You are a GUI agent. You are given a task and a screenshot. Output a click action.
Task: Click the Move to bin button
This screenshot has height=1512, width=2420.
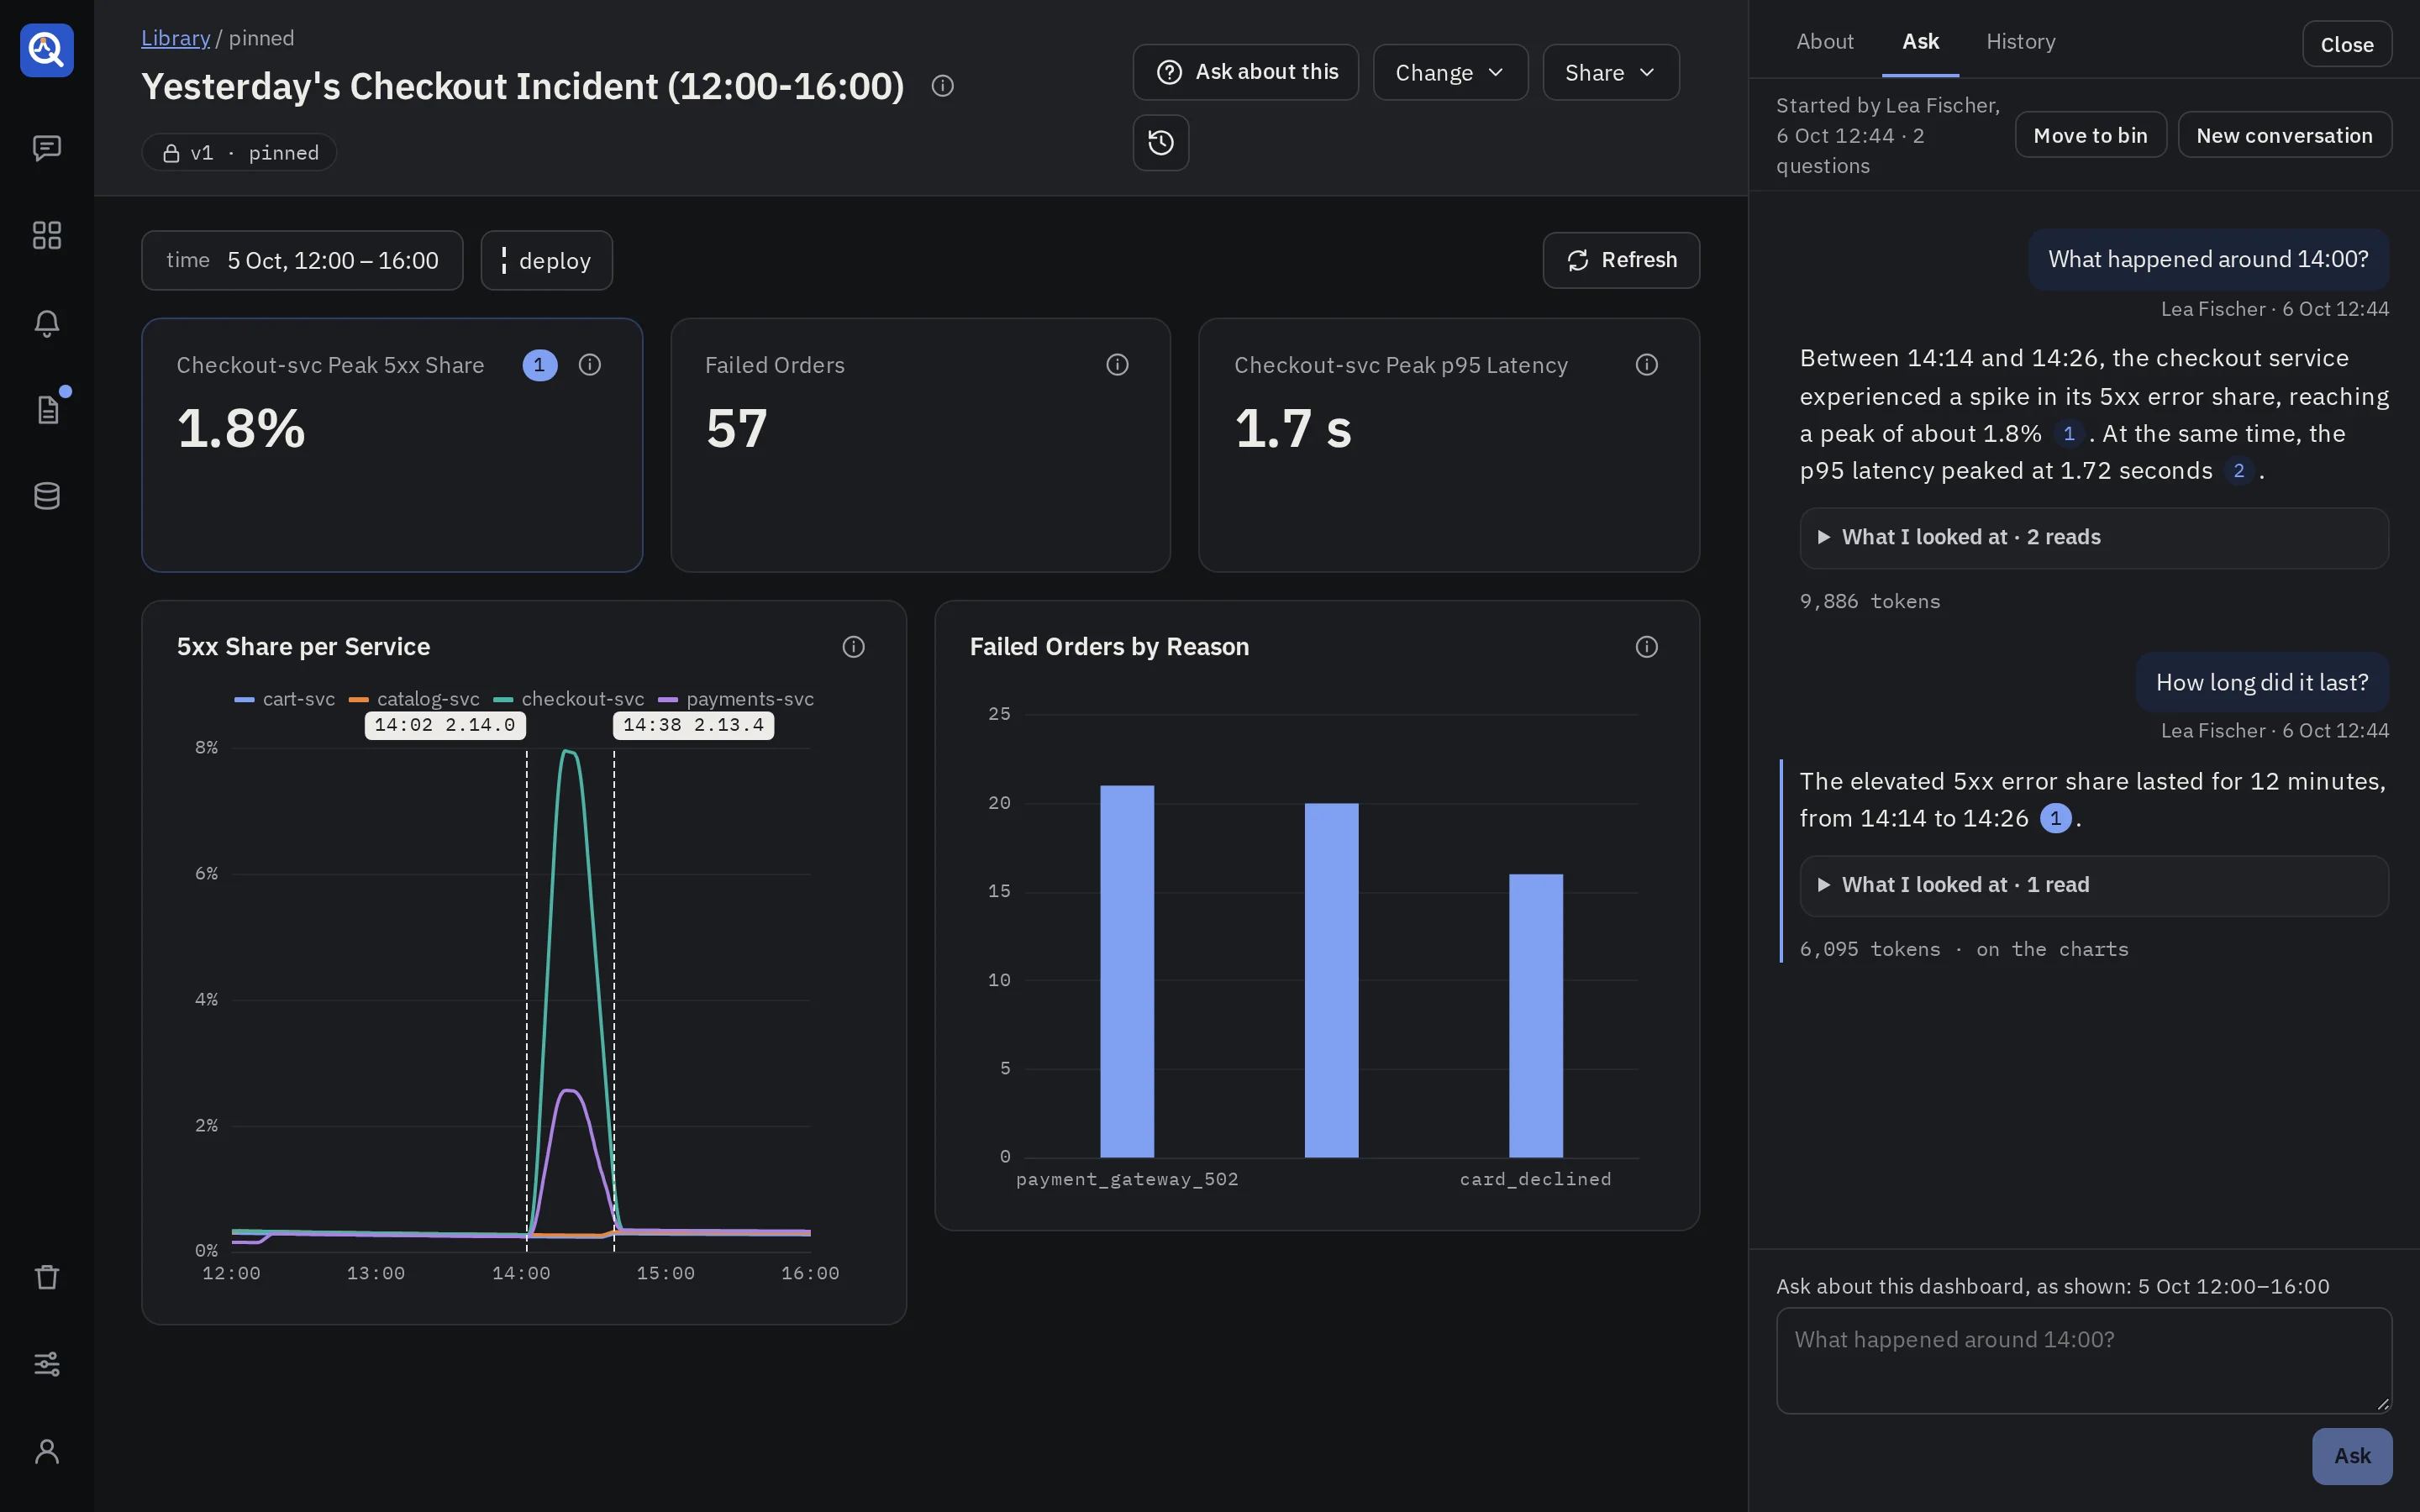2090,135
